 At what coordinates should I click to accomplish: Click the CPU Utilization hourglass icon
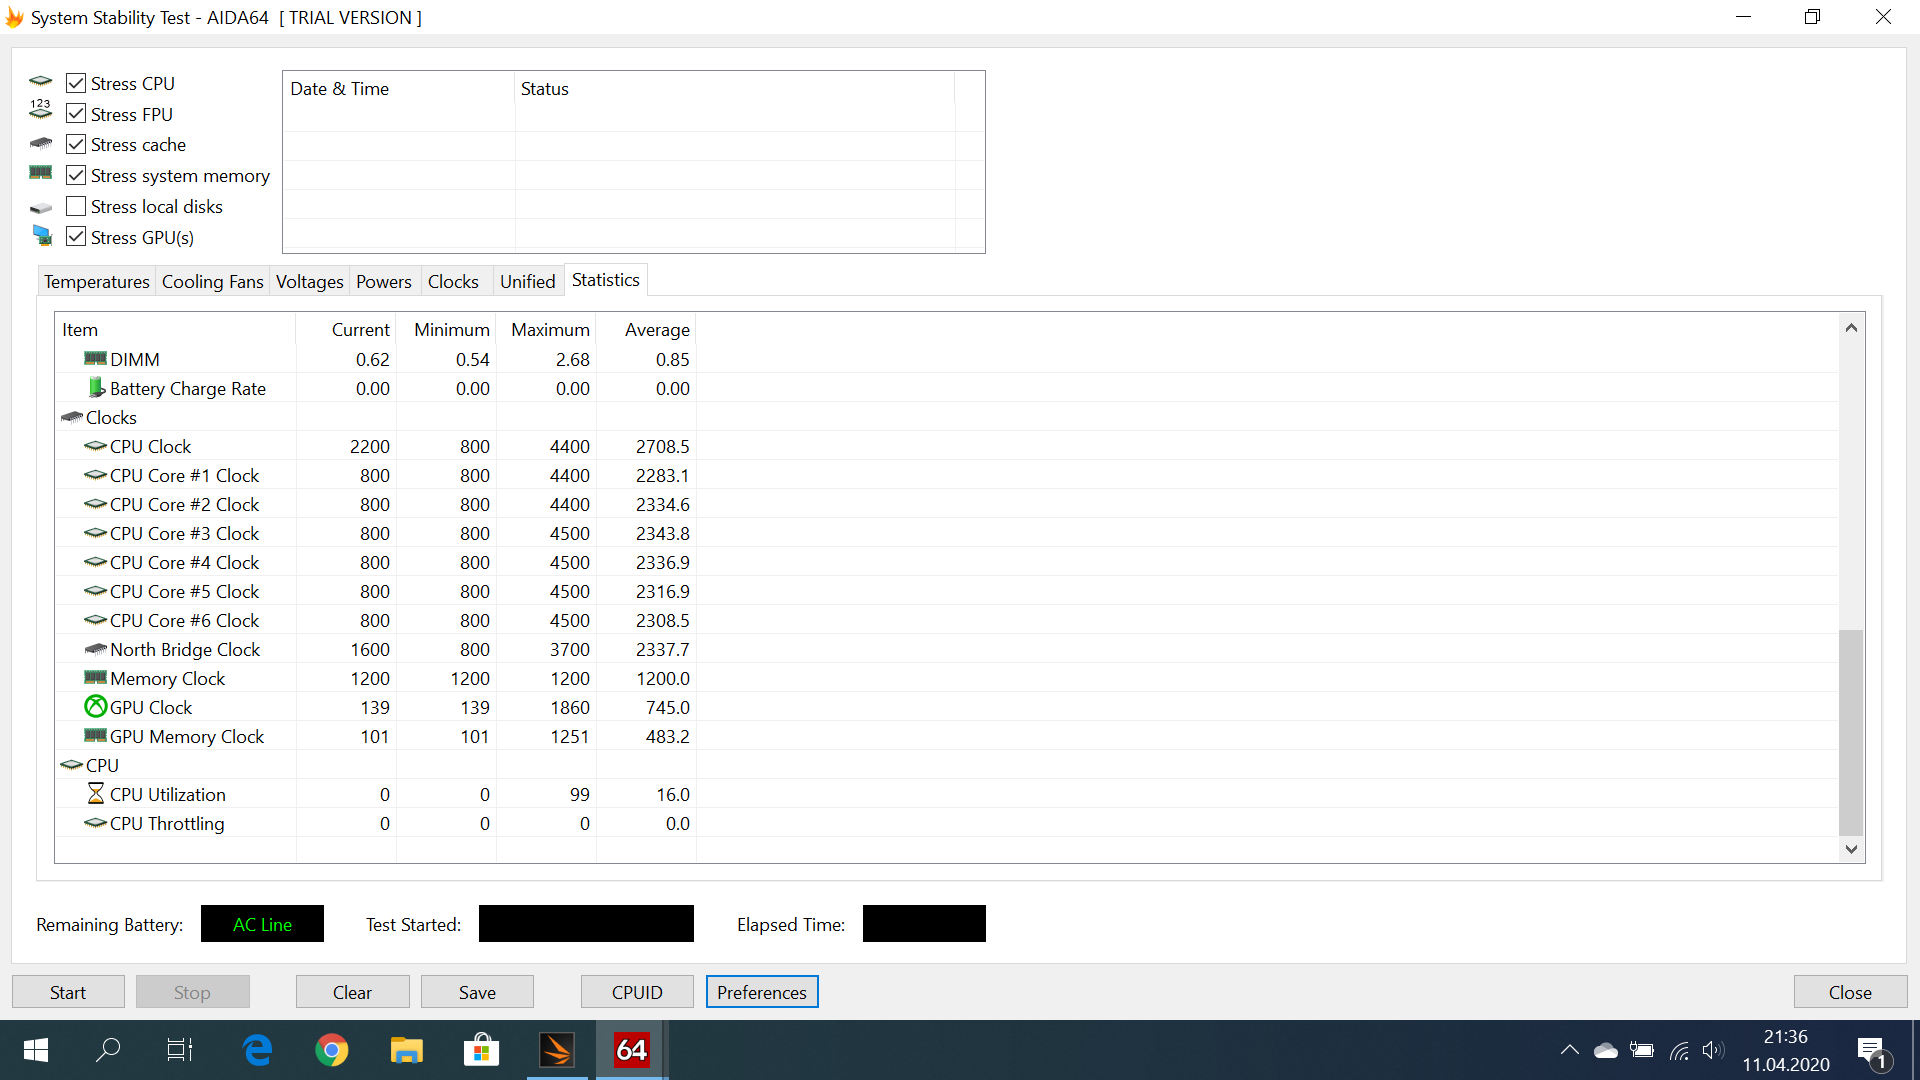[x=96, y=793]
